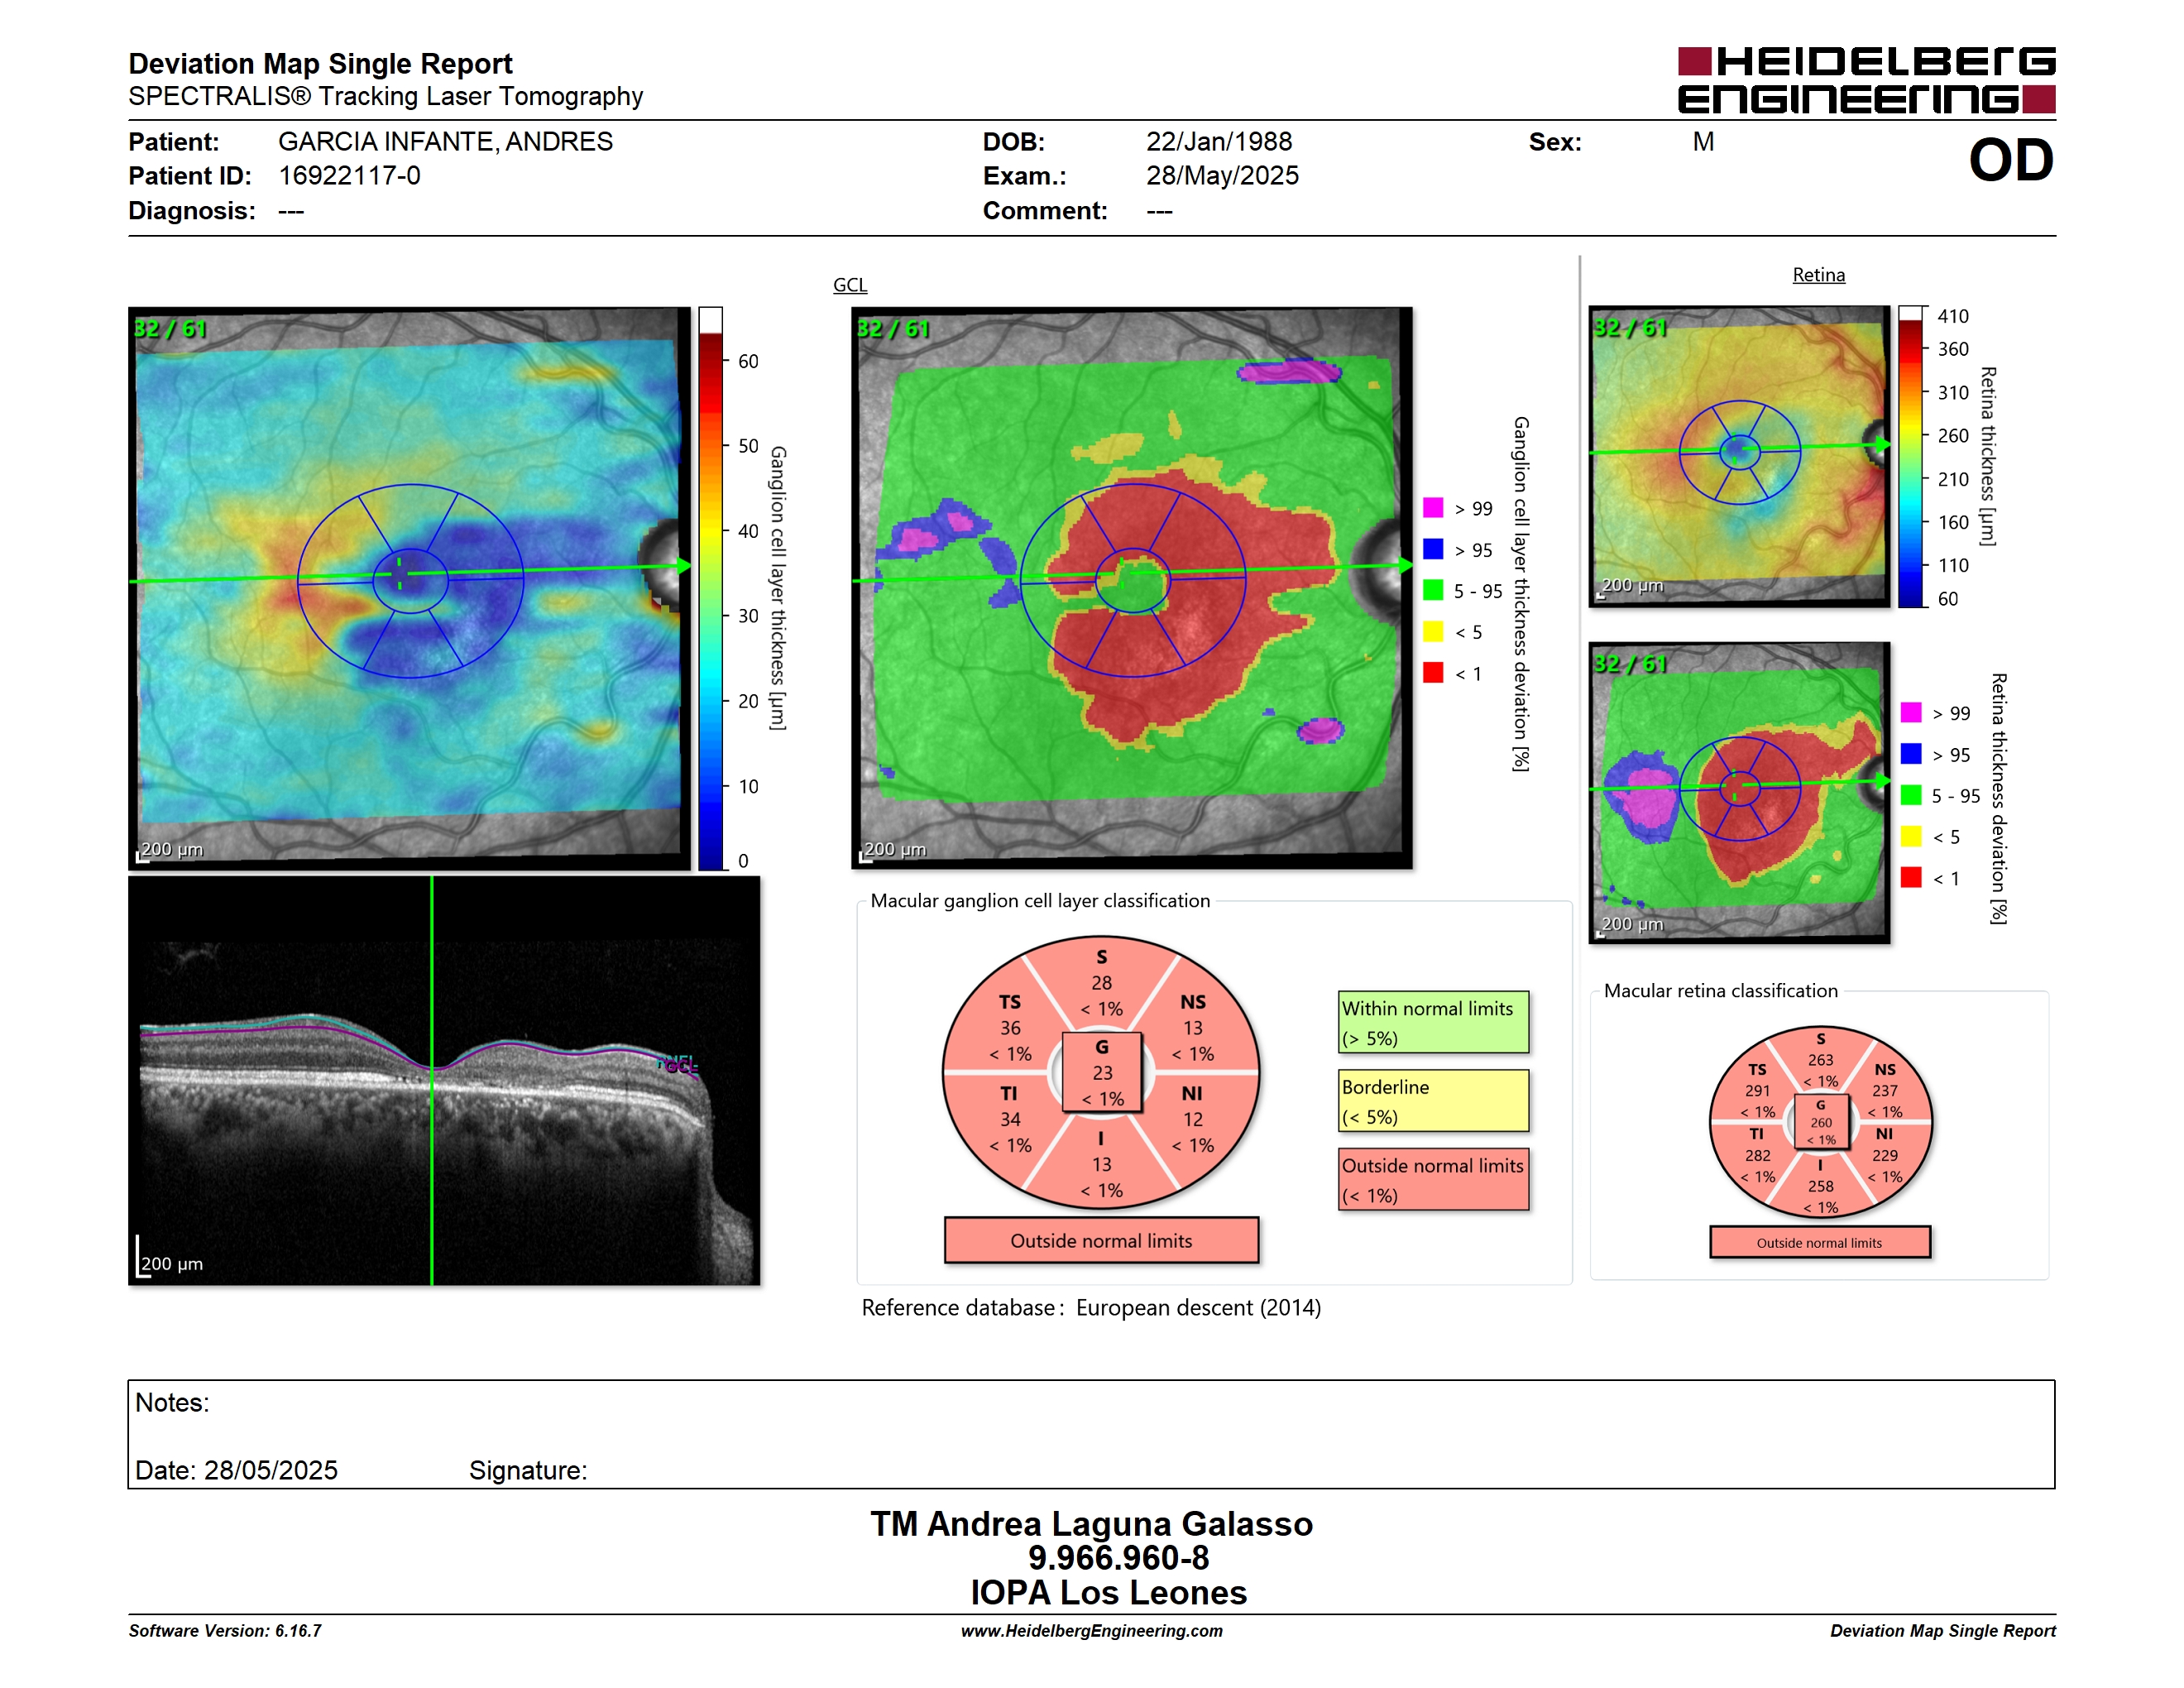Click GCL sector NS value 13
Screen dimensions: 2184x1688
[x=1192, y=1028]
